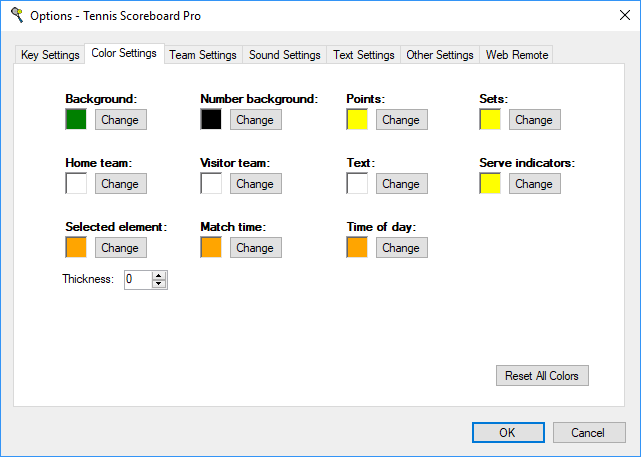Click the yellow Points color swatch
The width and height of the screenshot is (641, 457).
(357, 120)
